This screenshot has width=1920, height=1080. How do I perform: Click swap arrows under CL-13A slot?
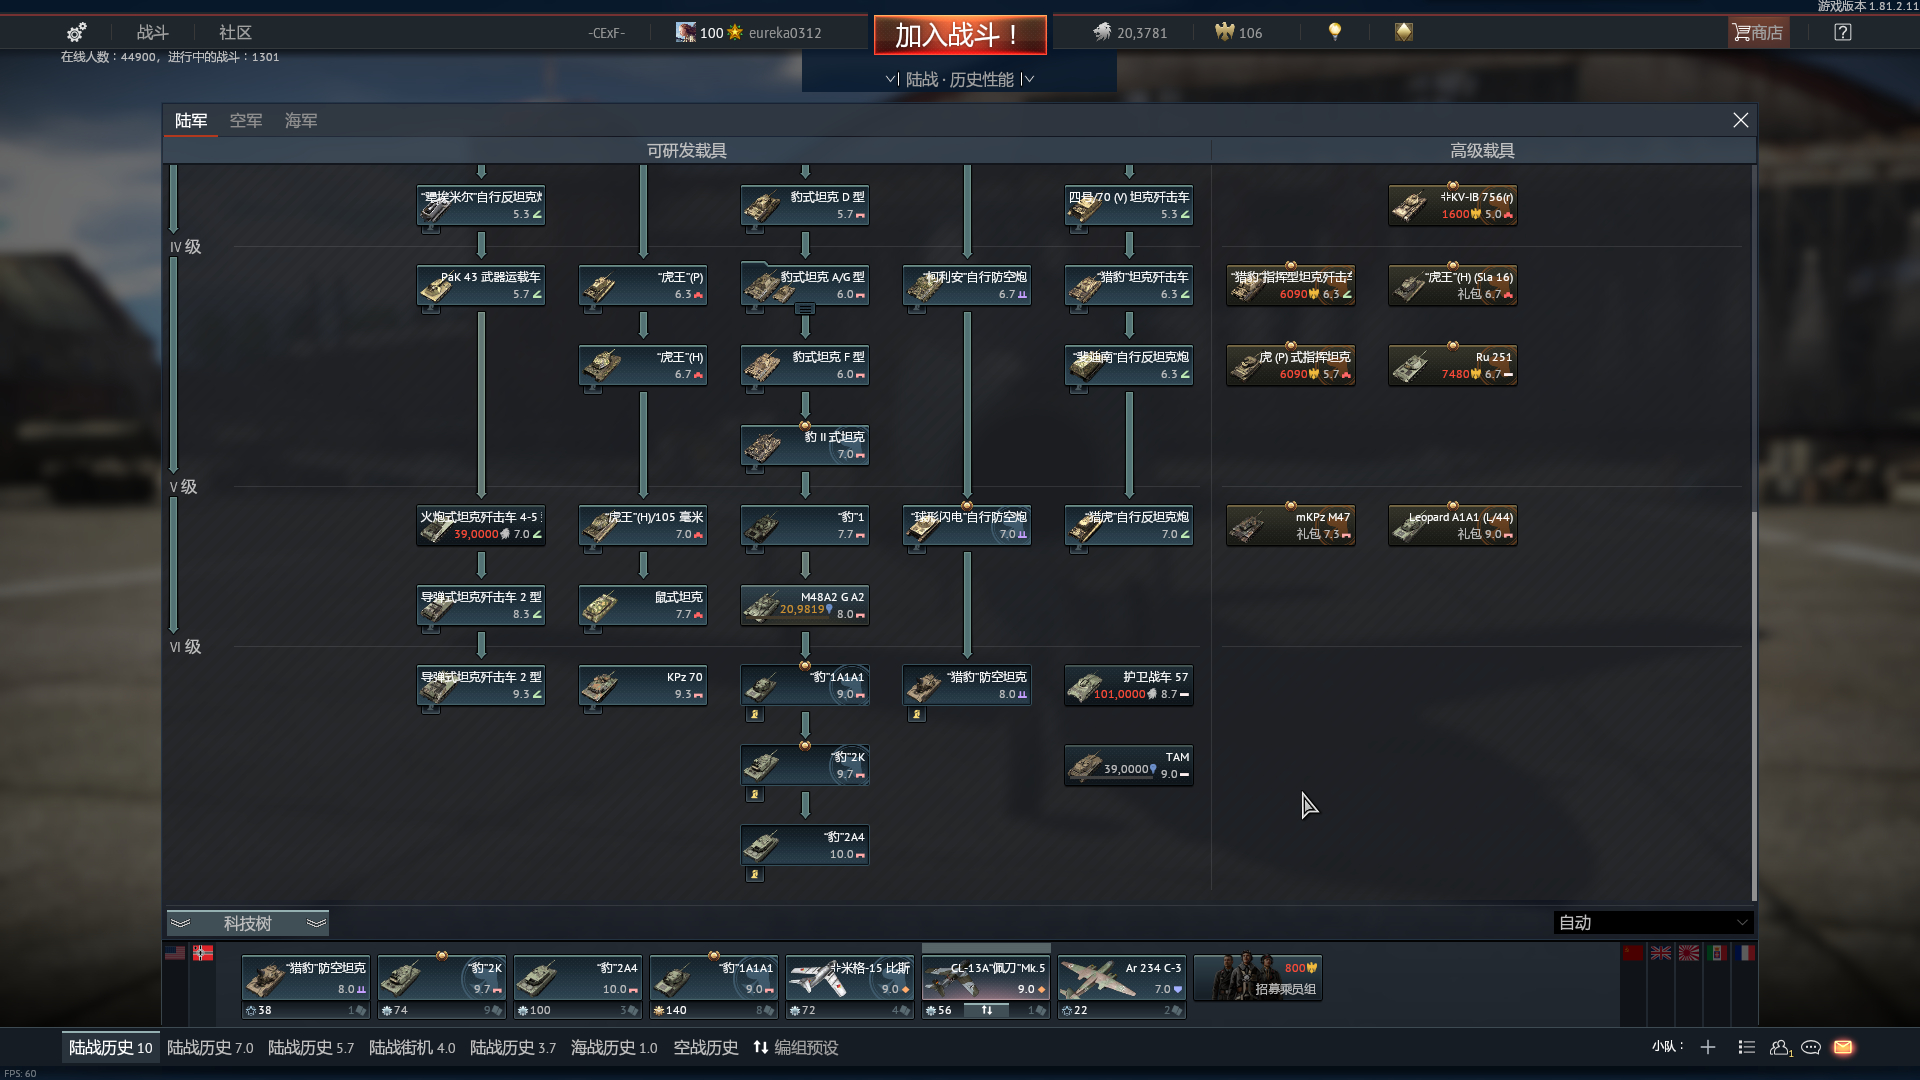click(987, 1010)
